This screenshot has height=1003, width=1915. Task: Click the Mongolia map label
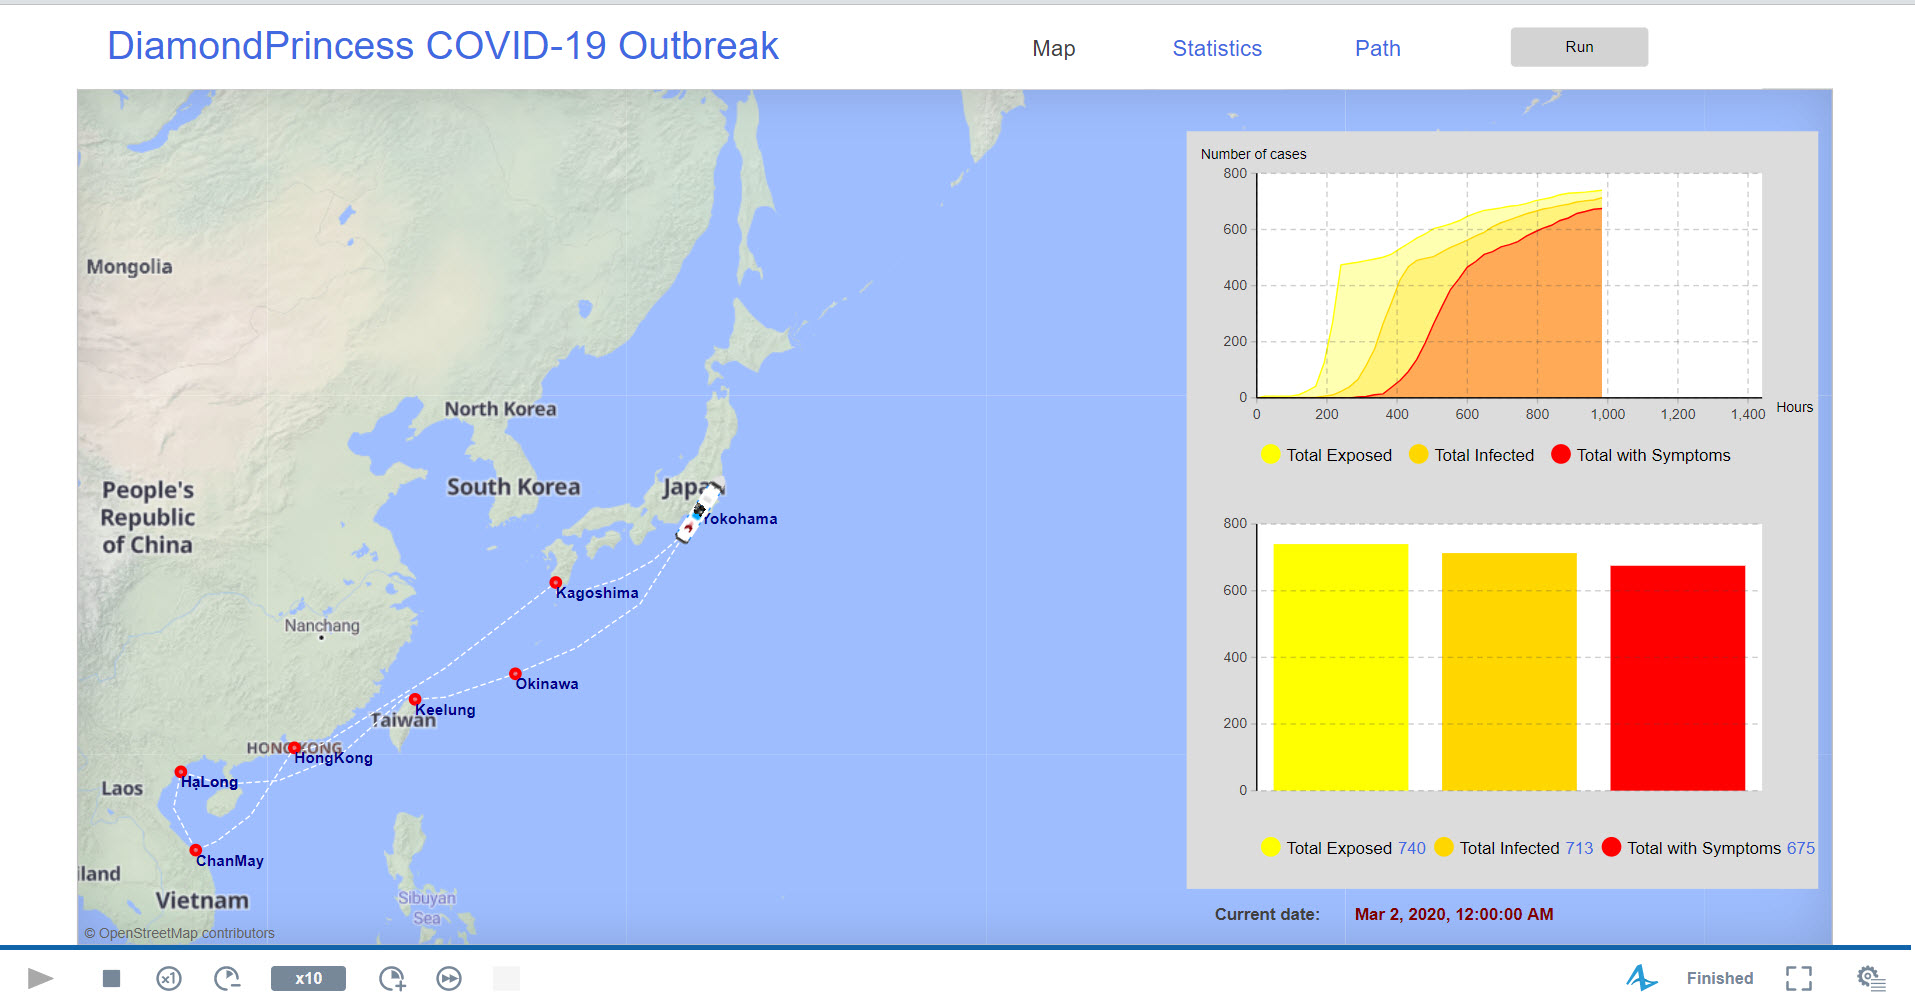point(129,267)
